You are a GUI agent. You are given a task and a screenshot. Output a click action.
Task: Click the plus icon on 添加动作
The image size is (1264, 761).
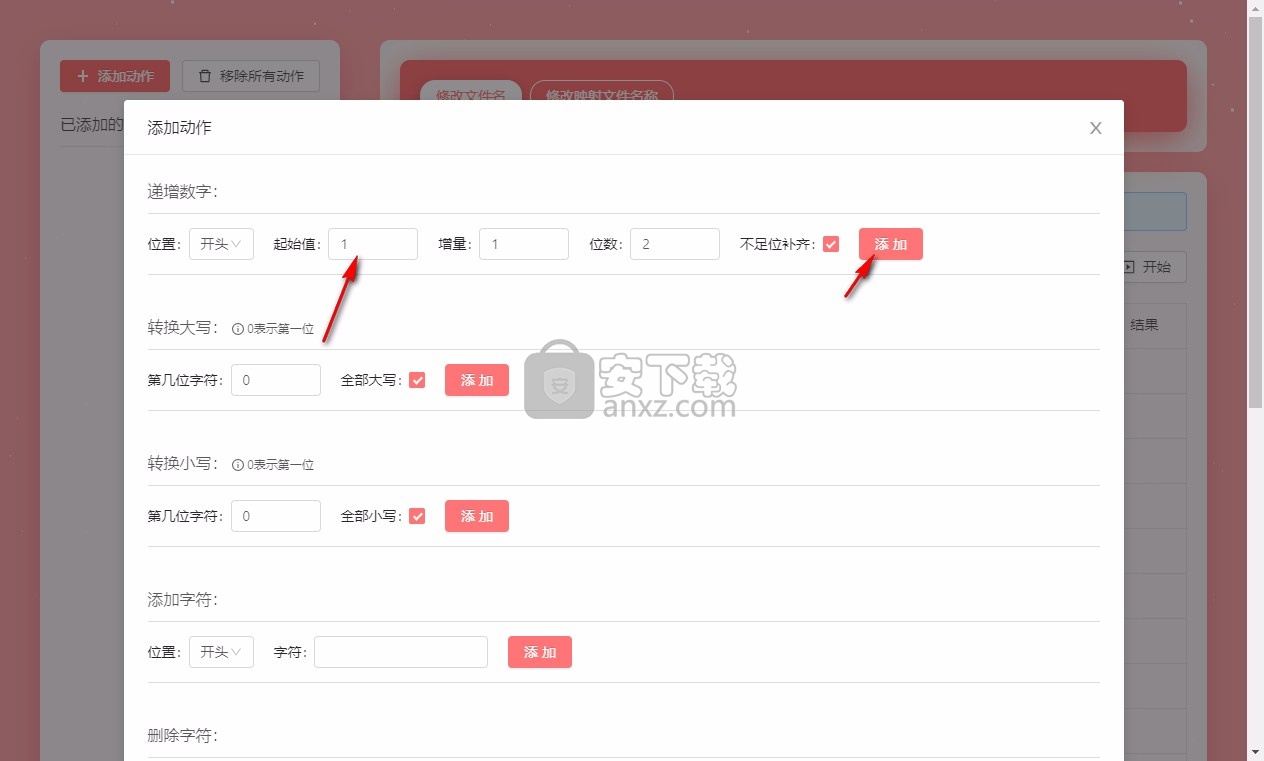(83, 76)
